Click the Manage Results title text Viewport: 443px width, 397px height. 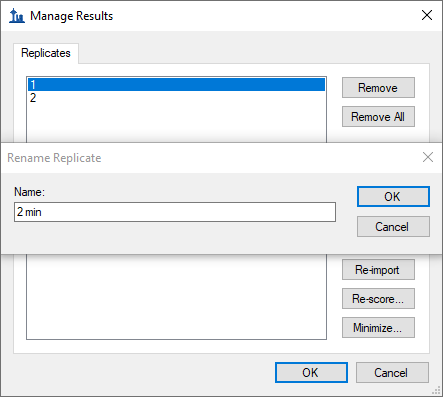72,16
